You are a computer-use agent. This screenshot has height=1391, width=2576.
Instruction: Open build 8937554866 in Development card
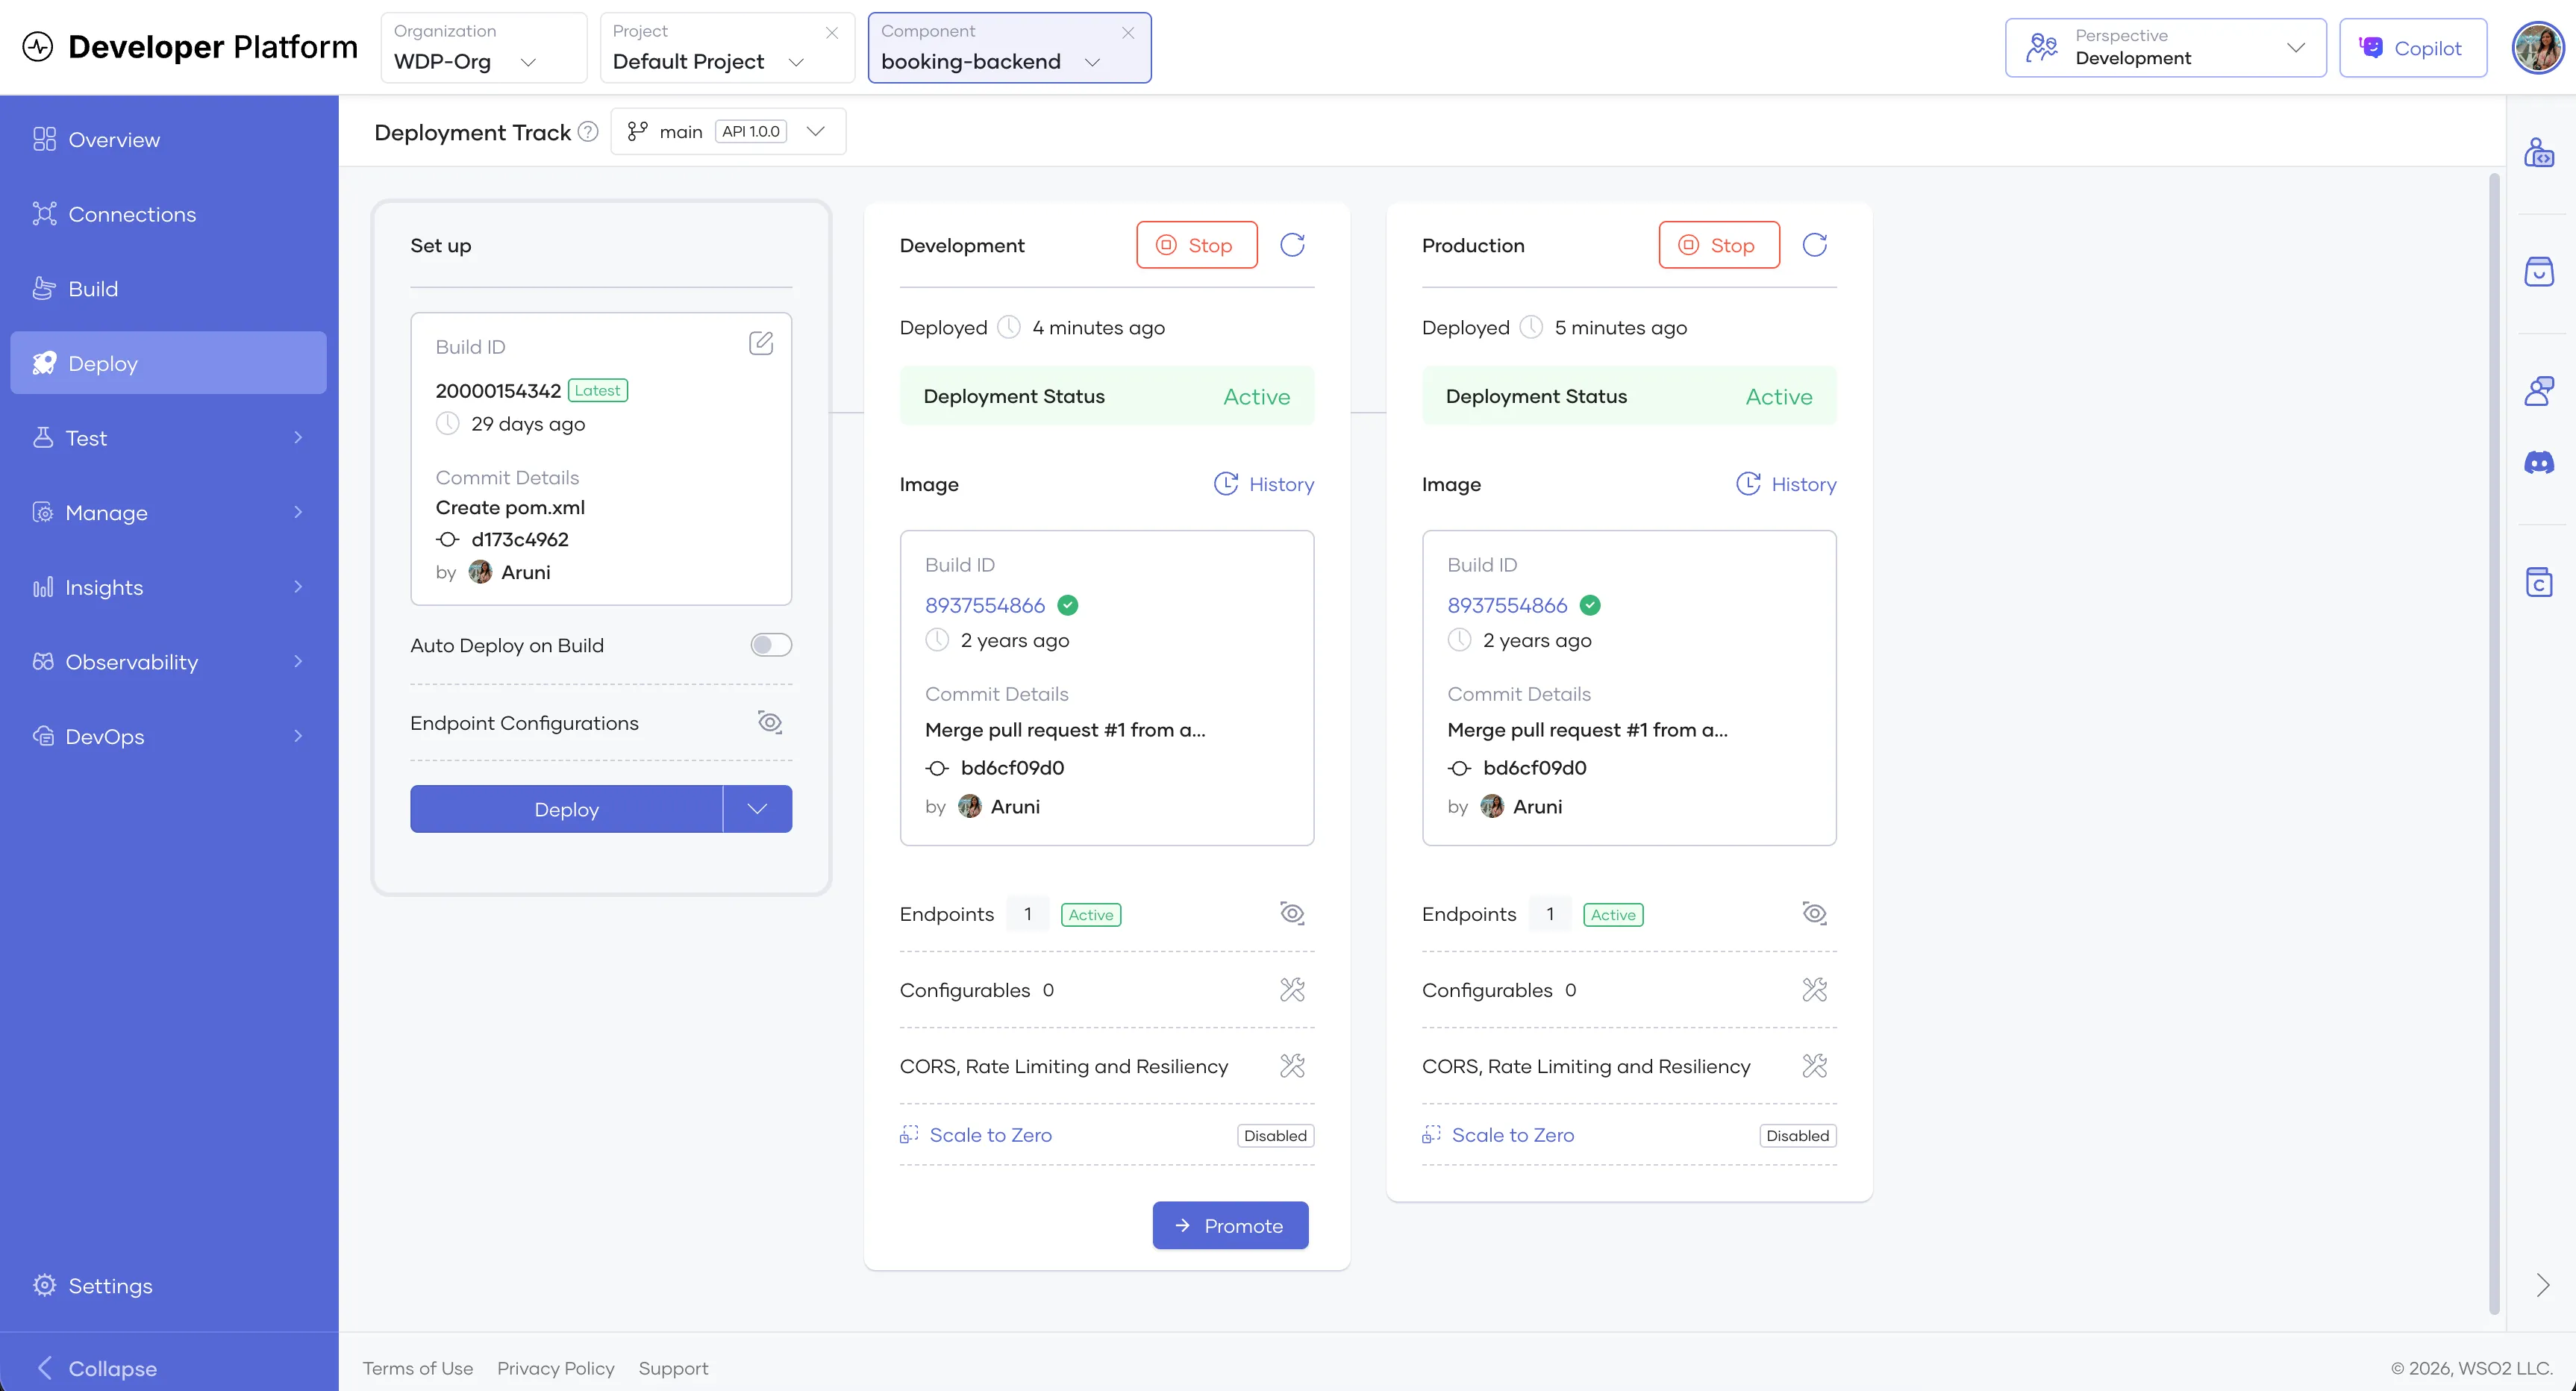pyautogui.click(x=985, y=605)
